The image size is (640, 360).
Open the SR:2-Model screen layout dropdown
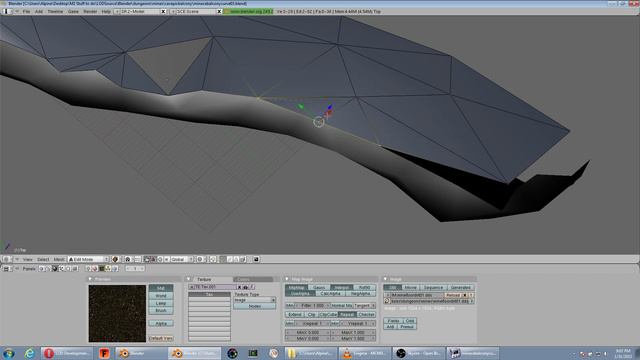[117, 11]
